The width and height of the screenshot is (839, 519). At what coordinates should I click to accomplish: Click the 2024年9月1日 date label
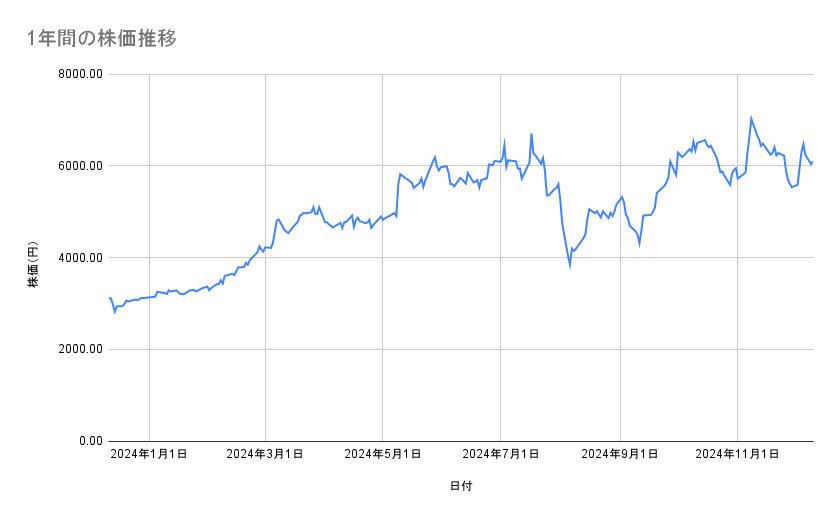[620, 455]
